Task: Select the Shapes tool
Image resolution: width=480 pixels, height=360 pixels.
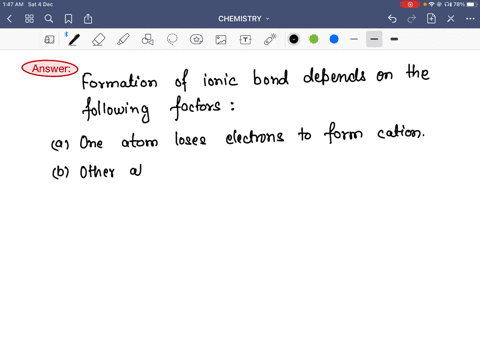Action: coord(147,40)
